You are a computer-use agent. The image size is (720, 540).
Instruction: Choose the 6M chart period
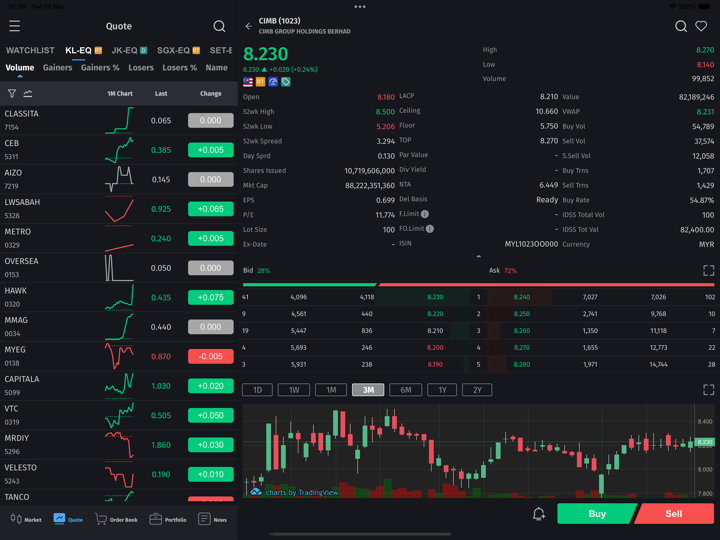coord(405,390)
